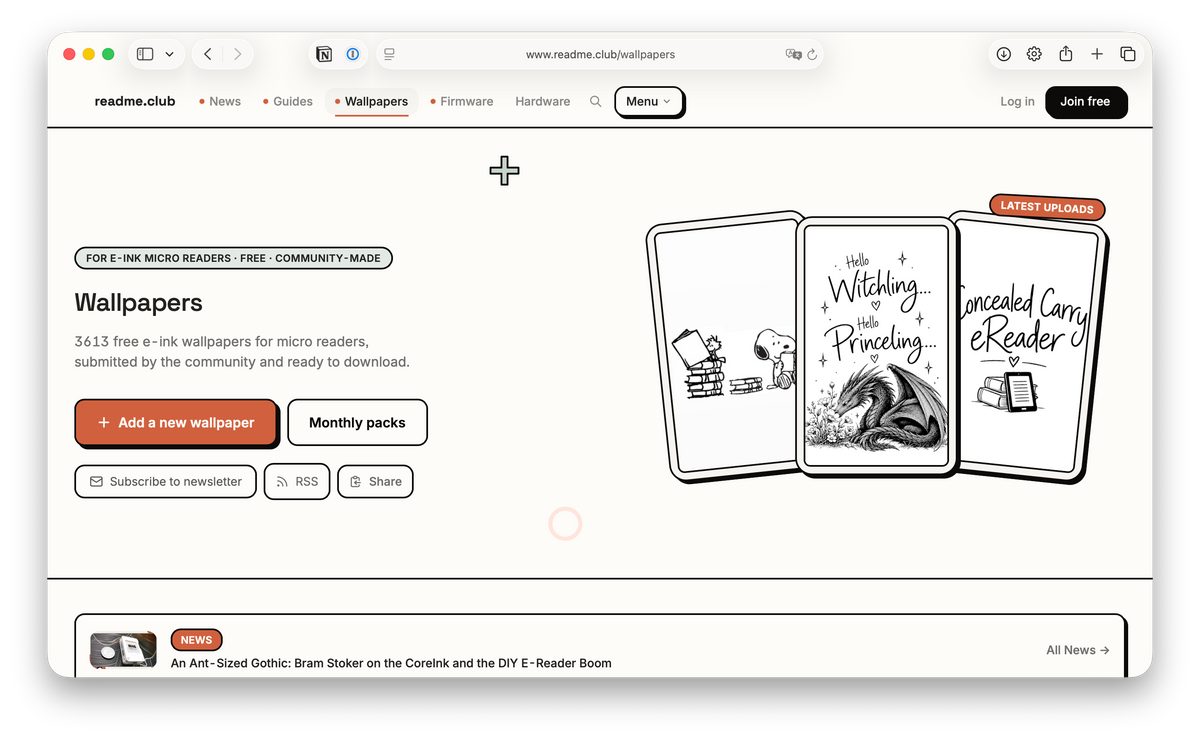Image resolution: width=1200 pixels, height=740 pixels.
Task: Open the Notion web clipper extension
Action: pos(324,54)
